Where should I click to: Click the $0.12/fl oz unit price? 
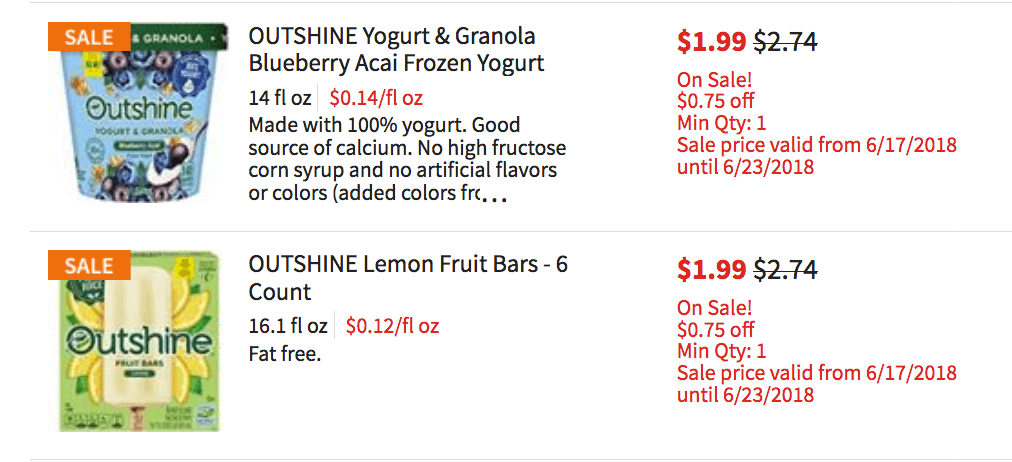[392, 326]
